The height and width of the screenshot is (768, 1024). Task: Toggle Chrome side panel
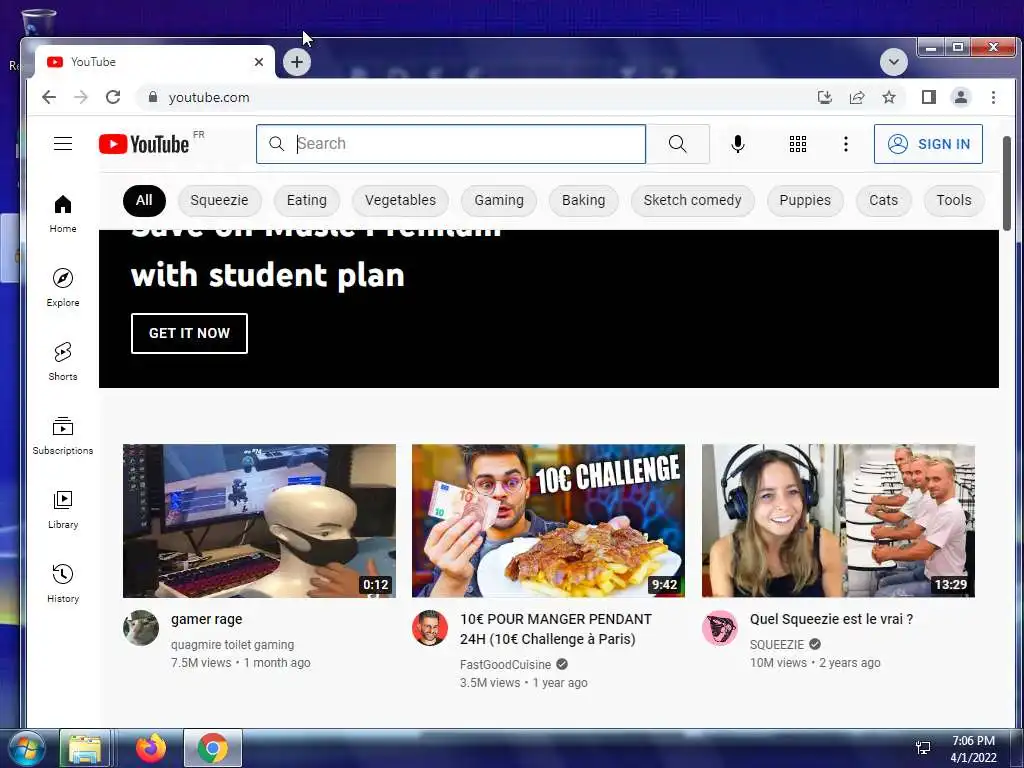coord(929,97)
